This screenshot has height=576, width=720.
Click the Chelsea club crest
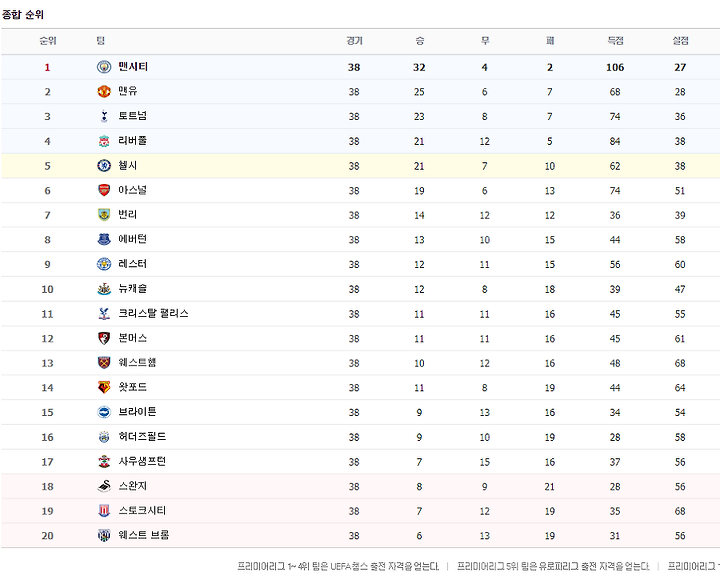click(104, 165)
